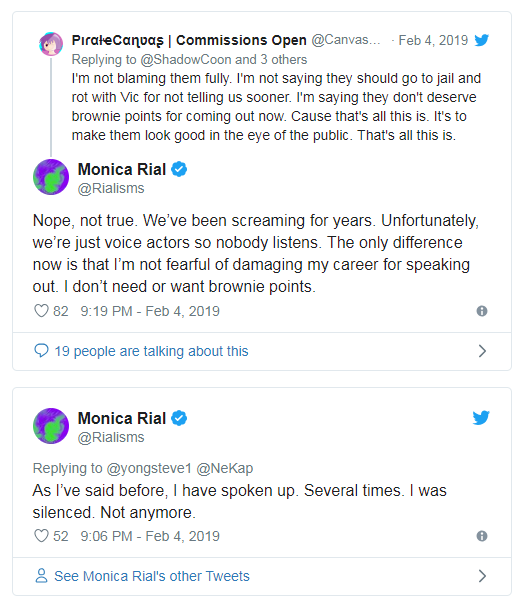
Task: Open info icon on 9:19 PM tweet
Action: [482, 311]
